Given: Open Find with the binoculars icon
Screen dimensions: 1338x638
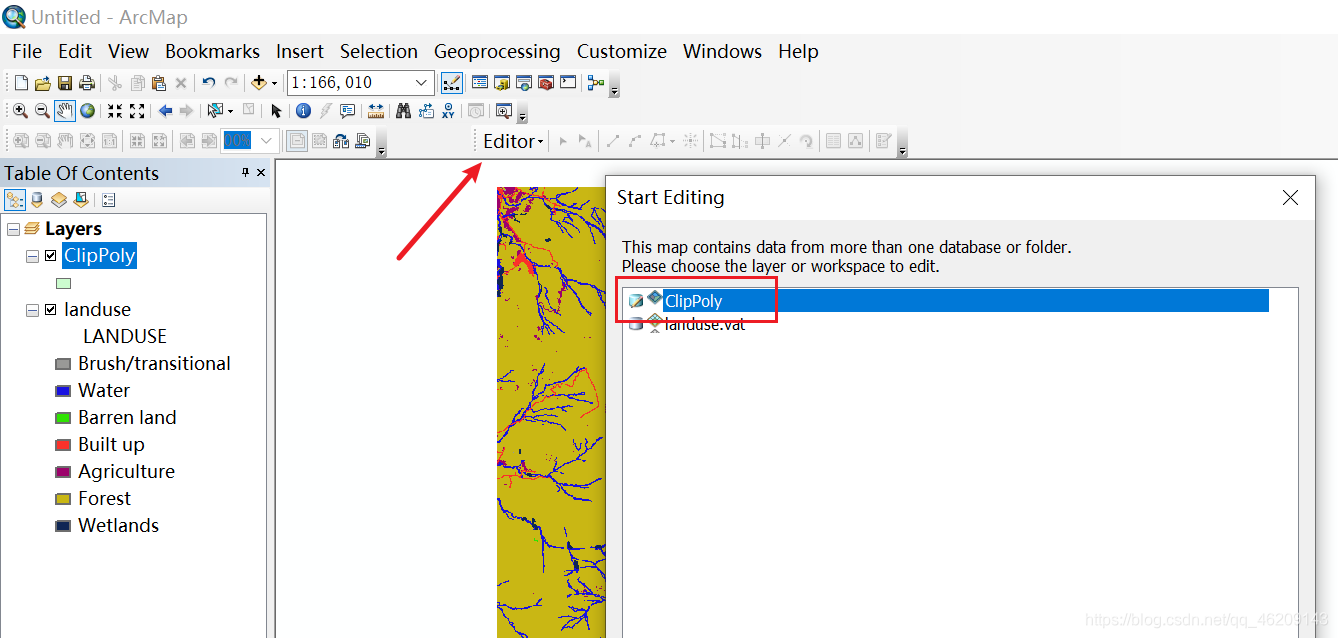Looking at the screenshot, I should point(404,111).
